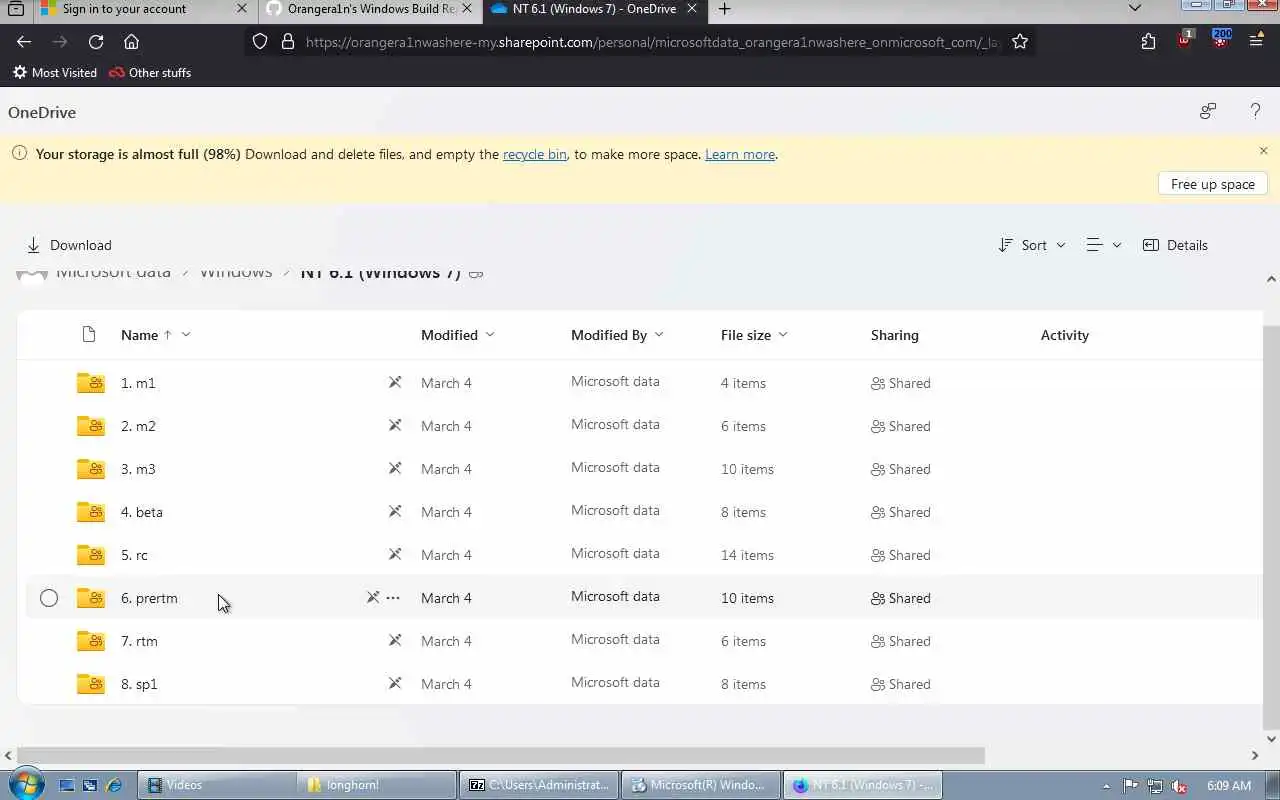Dismiss the storage warning banner

pos(1263,151)
